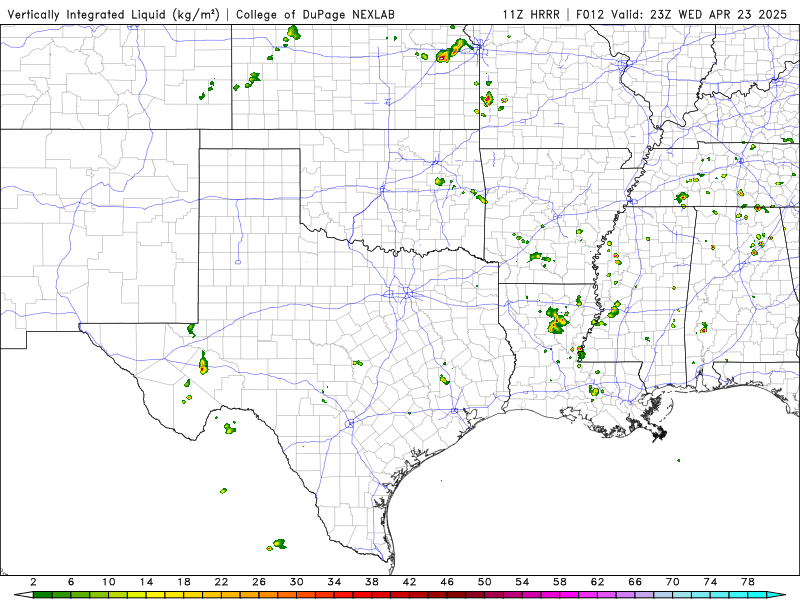Click the colorbar label "22"
800x600 pixels.
click(221, 582)
